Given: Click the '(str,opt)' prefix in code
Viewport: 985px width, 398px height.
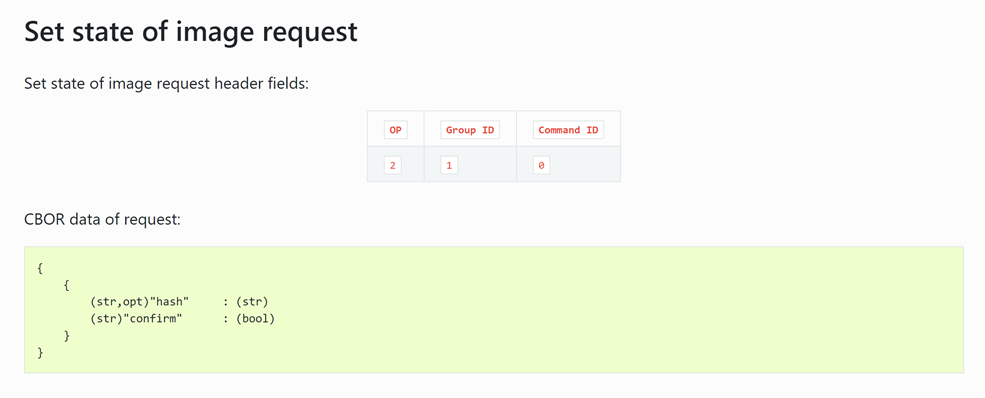Looking at the screenshot, I should tap(119, 302).
